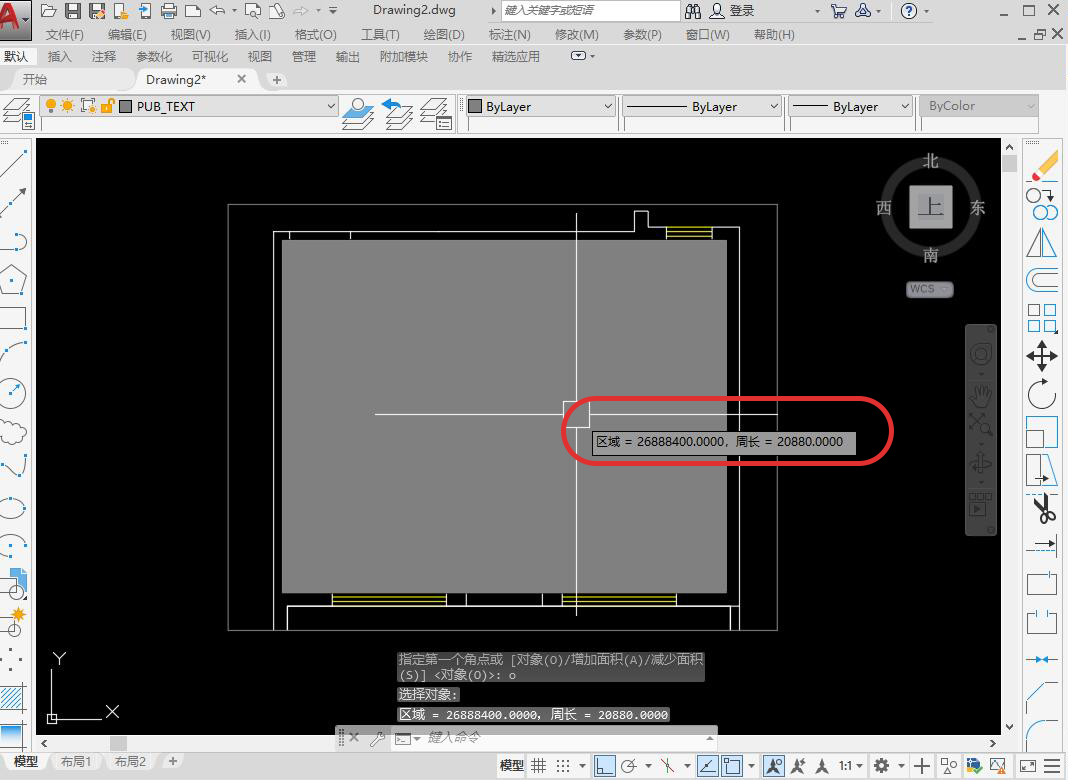Screen dimensions: 1068x780
Task: Click the Open file icon
Action: pos(48,11)
